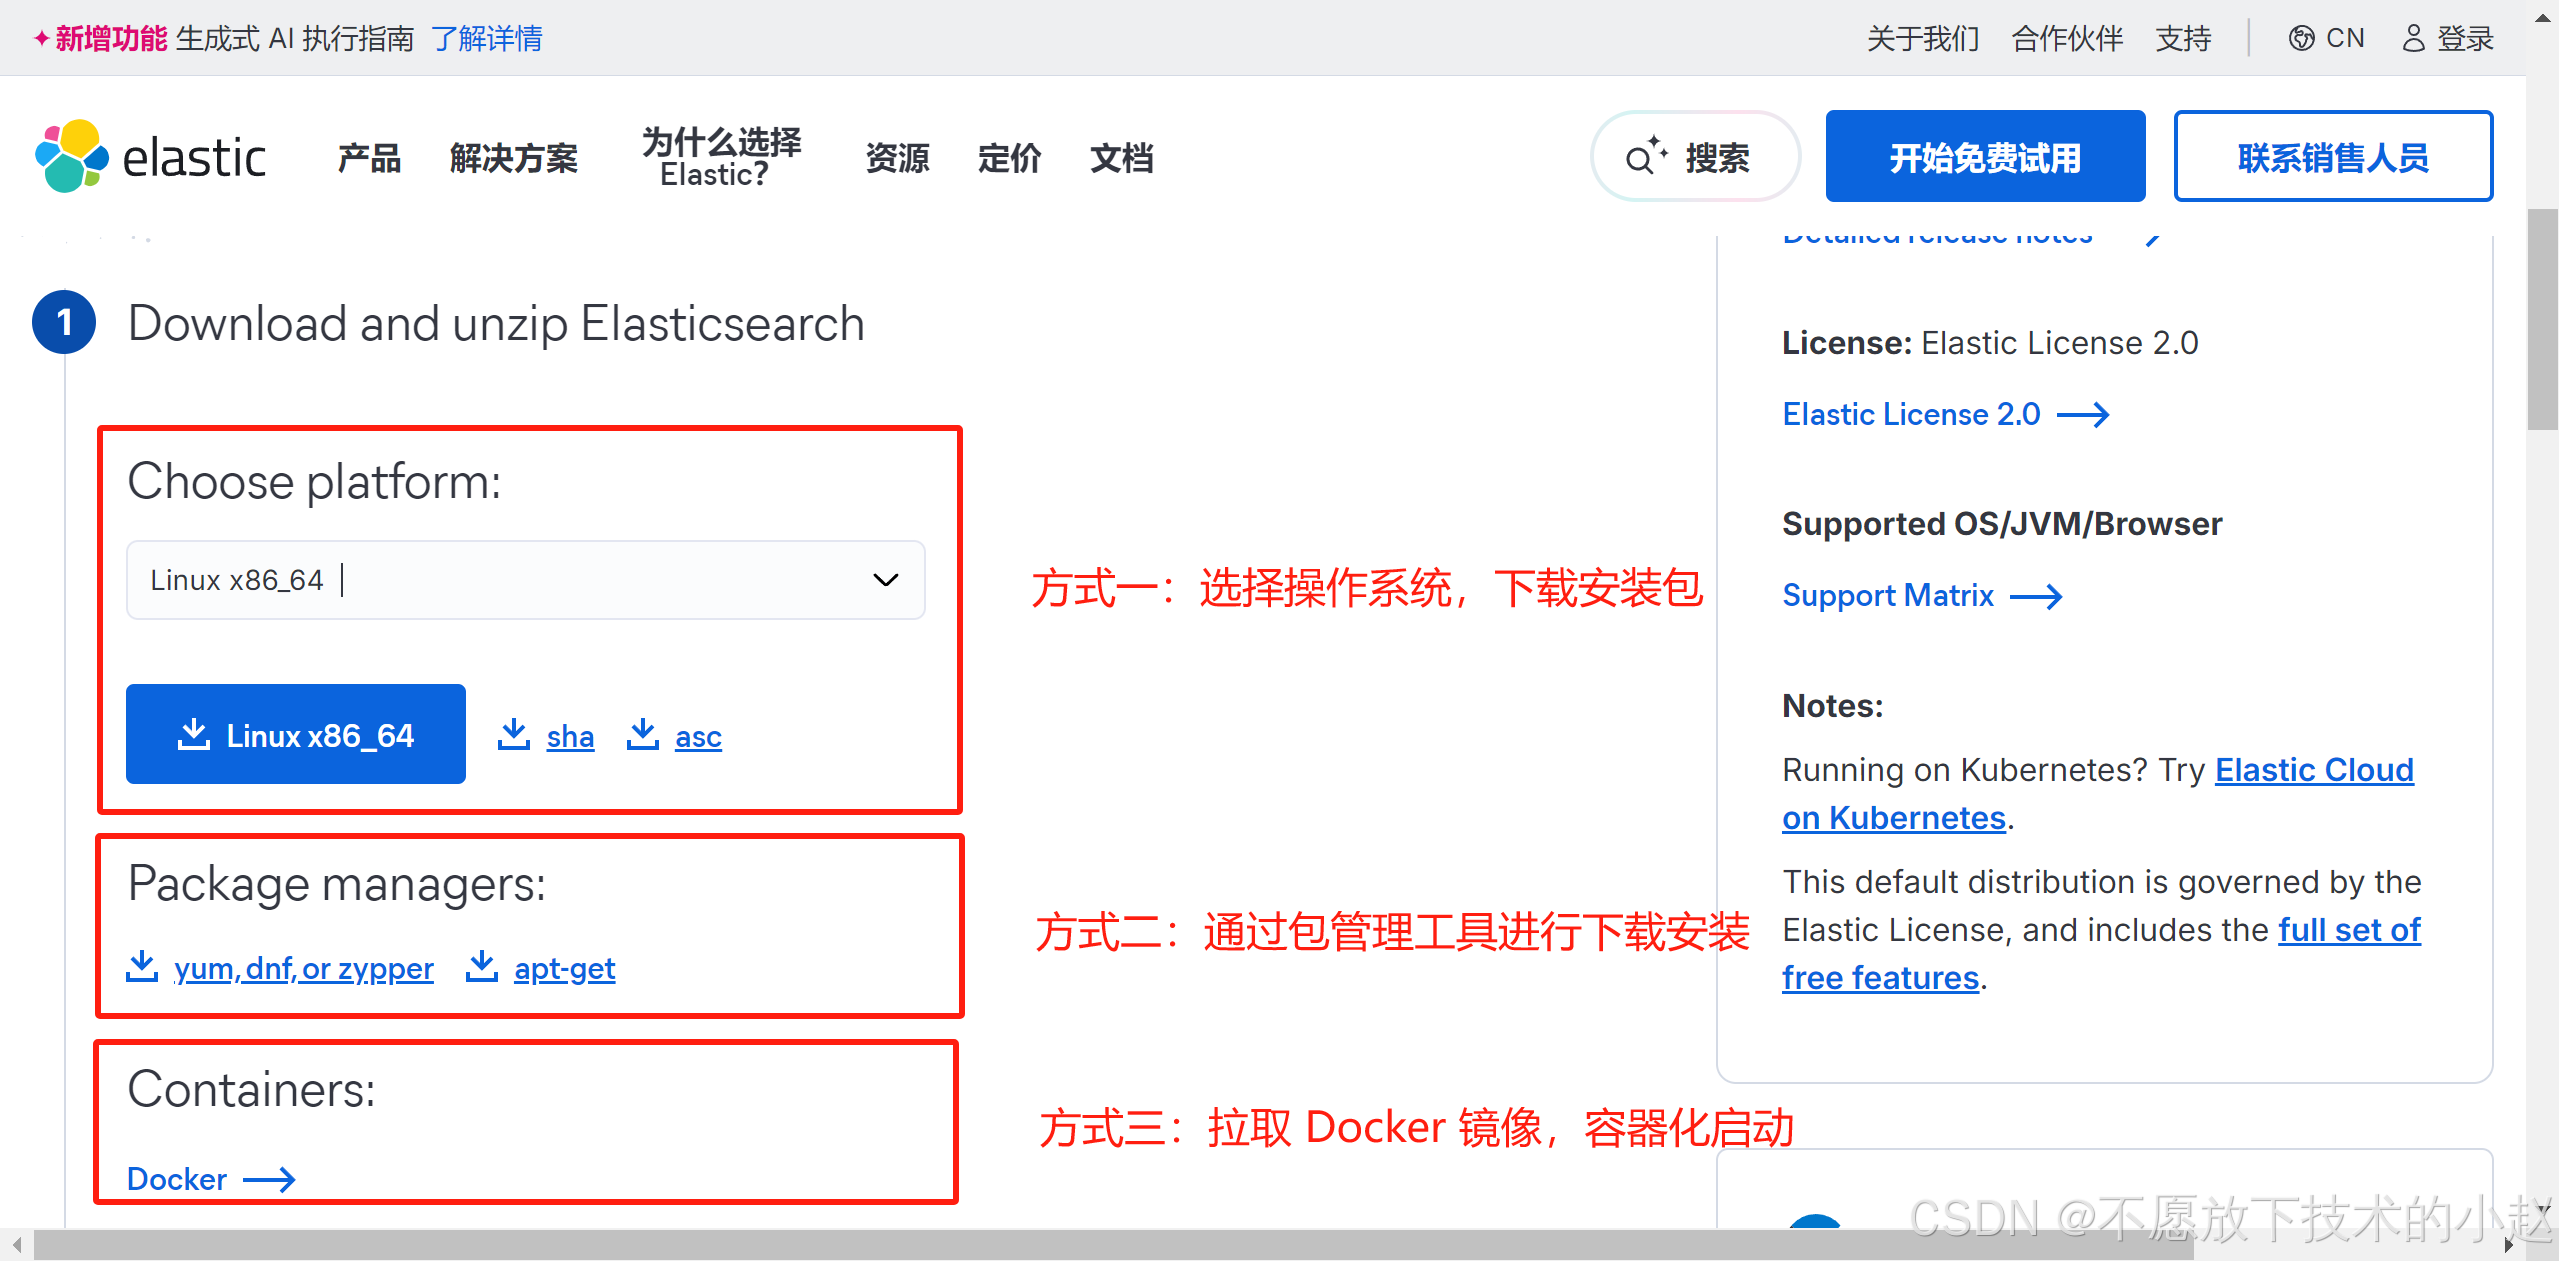The width and height of the screenshot is (2559, 1261).
Task: Click the apt-get download icon
Action: pyautogui.click(x=482, y=967)
